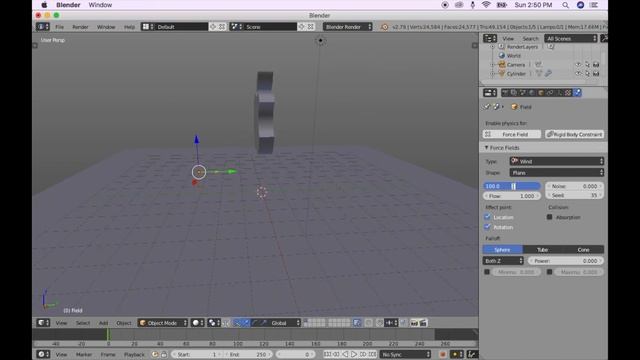Click the Force Field physics button

512,134
